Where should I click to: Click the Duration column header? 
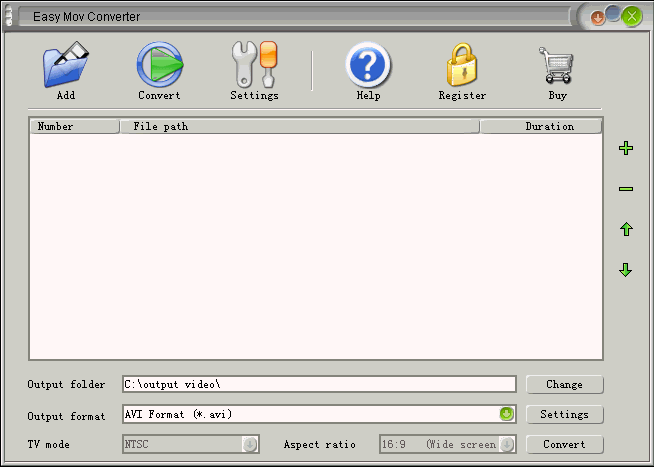pyautogui.click(x=541, y=126)
